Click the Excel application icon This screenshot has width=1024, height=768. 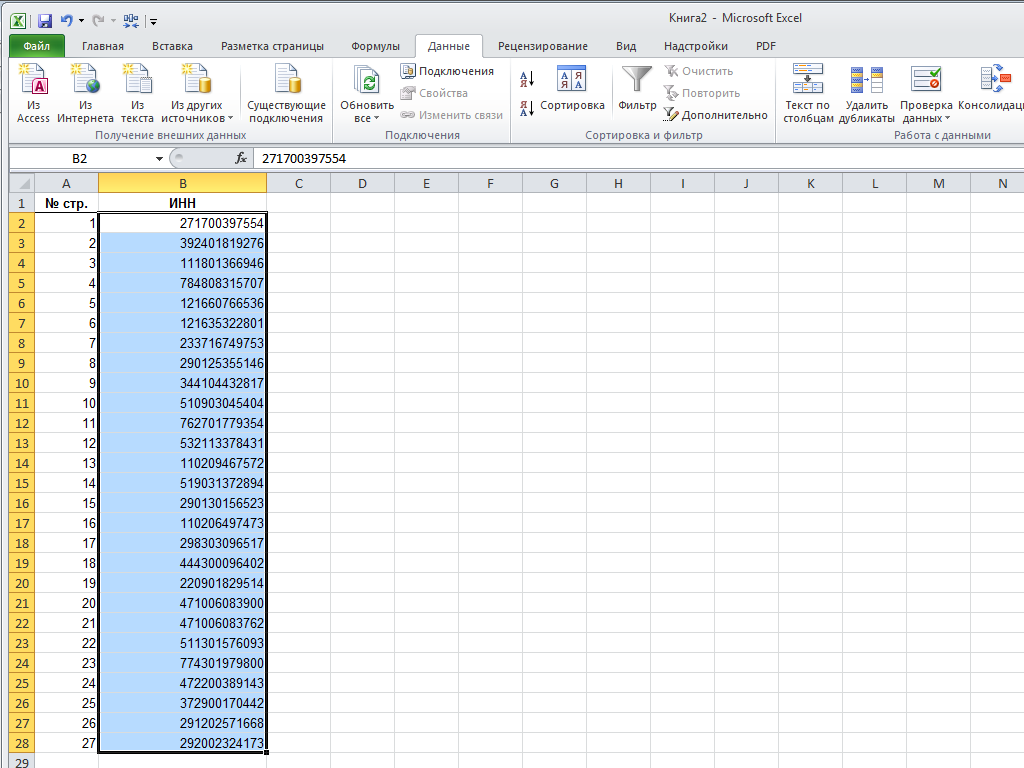click(x=18, y=21)
